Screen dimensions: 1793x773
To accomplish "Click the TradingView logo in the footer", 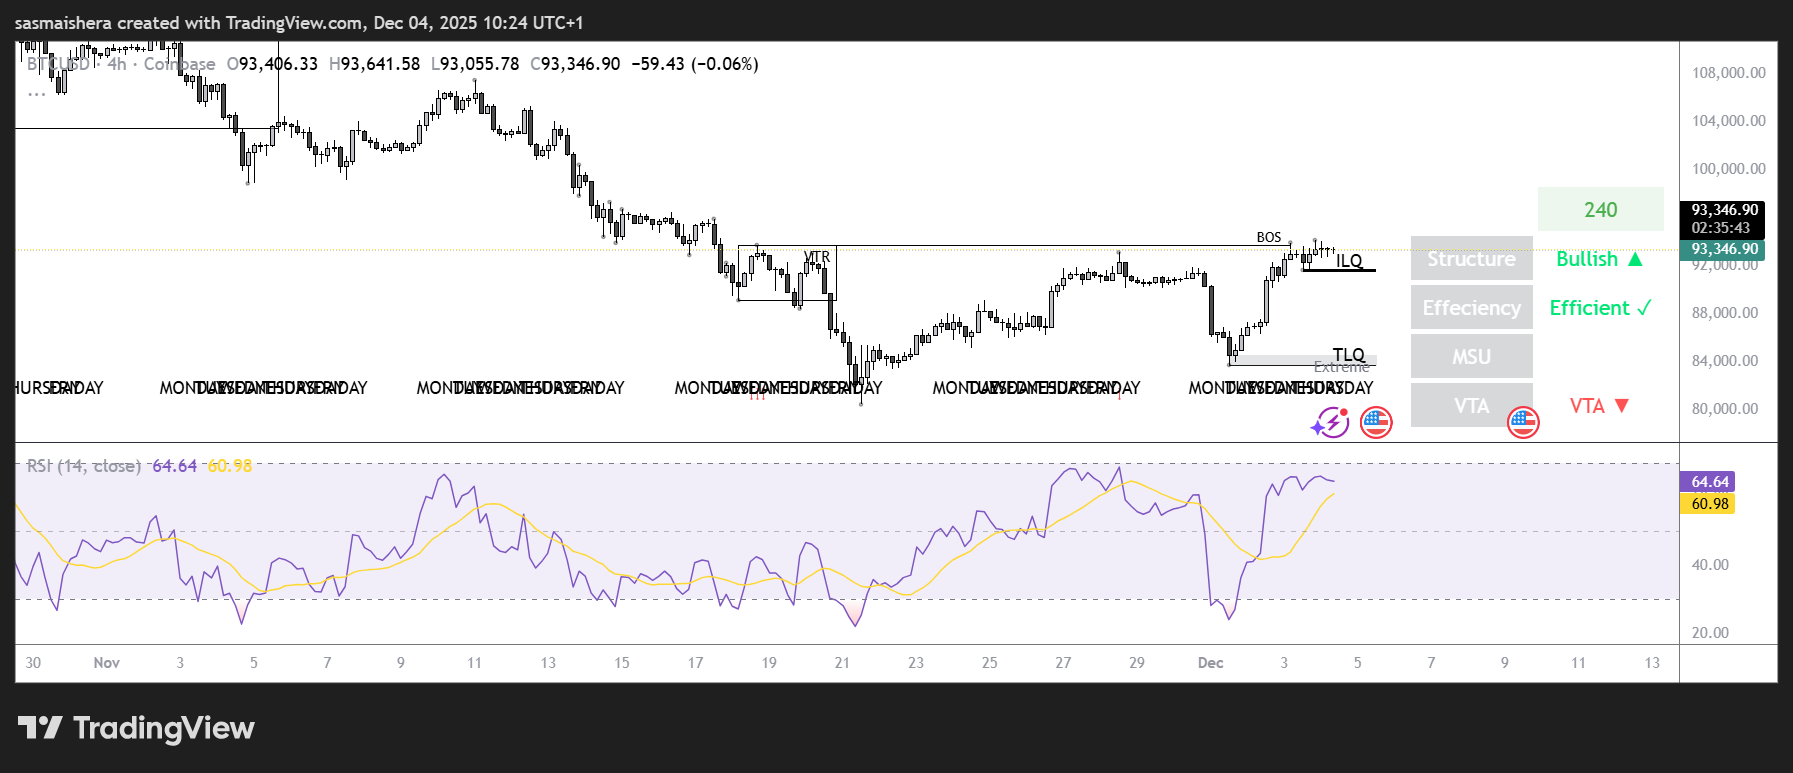I will tap(136, 728).
